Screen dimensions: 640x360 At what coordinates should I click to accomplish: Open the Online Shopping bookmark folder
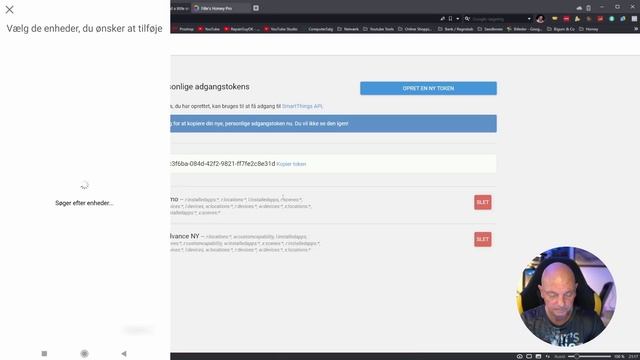coord(415,29)
